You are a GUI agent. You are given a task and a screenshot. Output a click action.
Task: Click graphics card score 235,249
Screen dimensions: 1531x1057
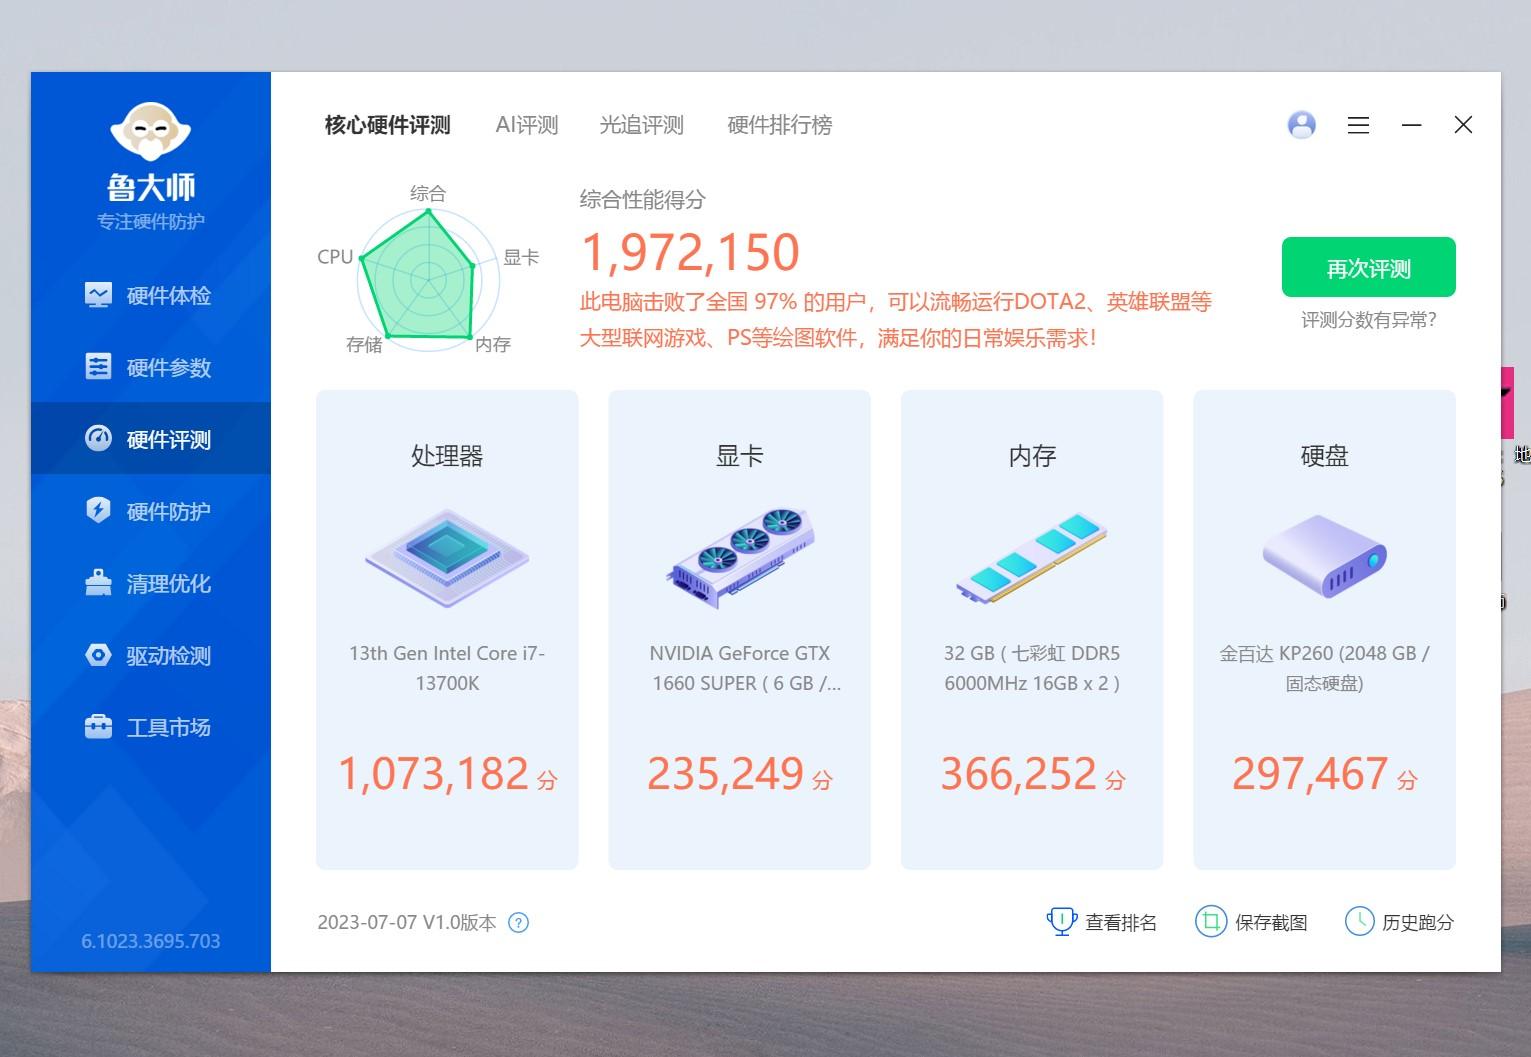(726, 773)
